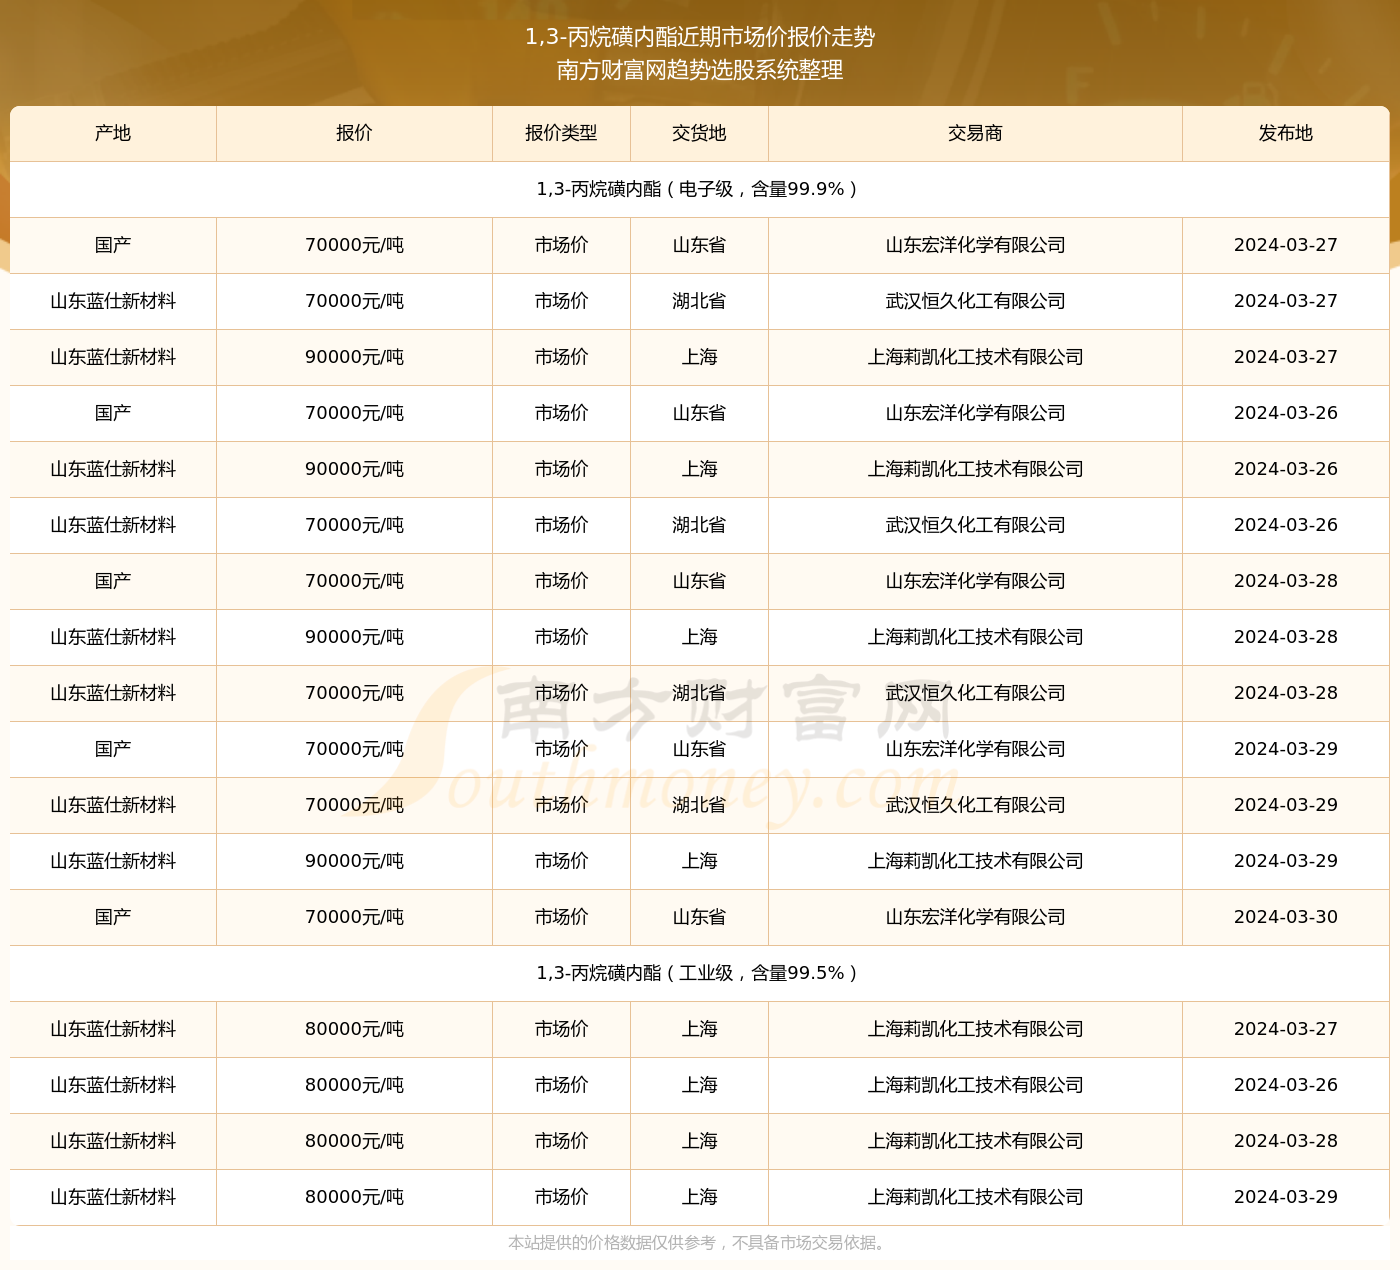Click 山东蓝仕新材料 in the 80000元 2024-03-29 row
This screenshot has height=1270, width=1400.
click(113, 1197)
